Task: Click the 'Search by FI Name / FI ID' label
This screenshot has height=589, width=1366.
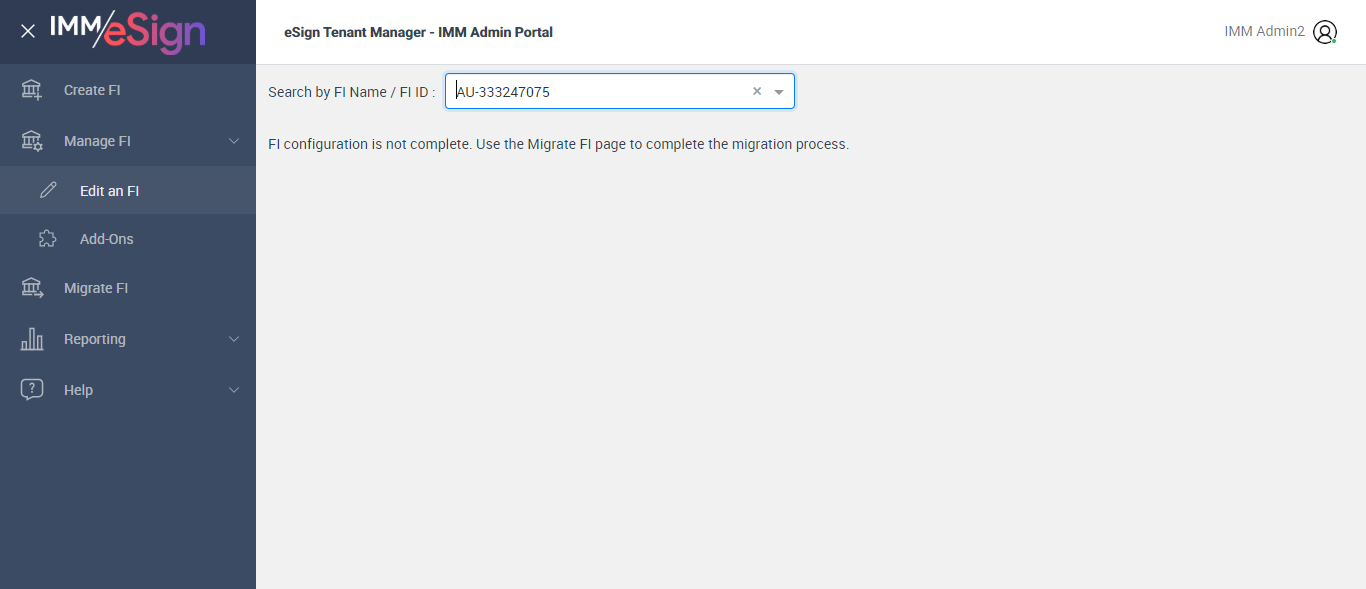Action: pos(352,92)
